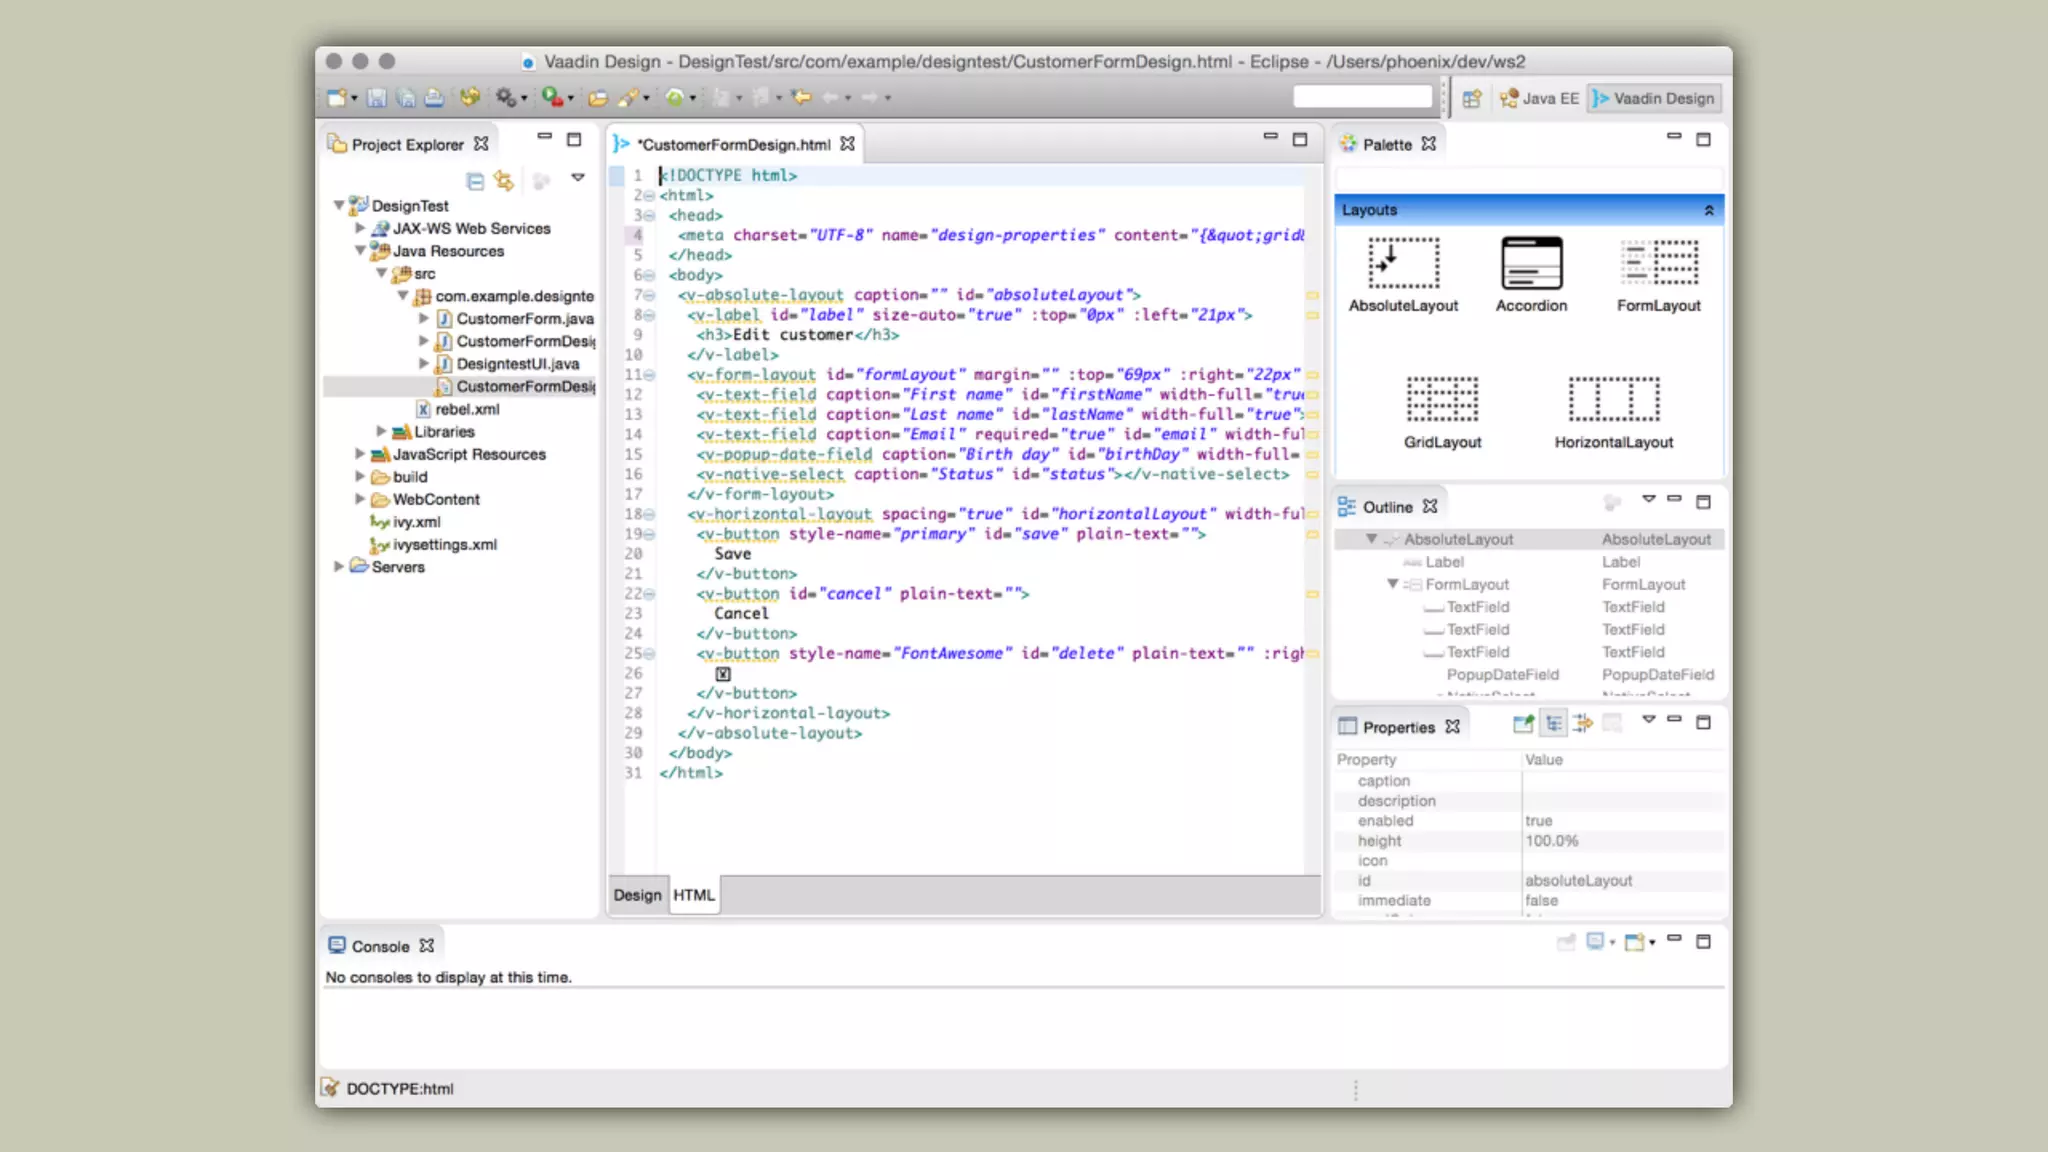The width and height of the screenshot is (2048, 1152).
Task: Click the Run/debug launch toolbar icon
Action: pos(551,97)
